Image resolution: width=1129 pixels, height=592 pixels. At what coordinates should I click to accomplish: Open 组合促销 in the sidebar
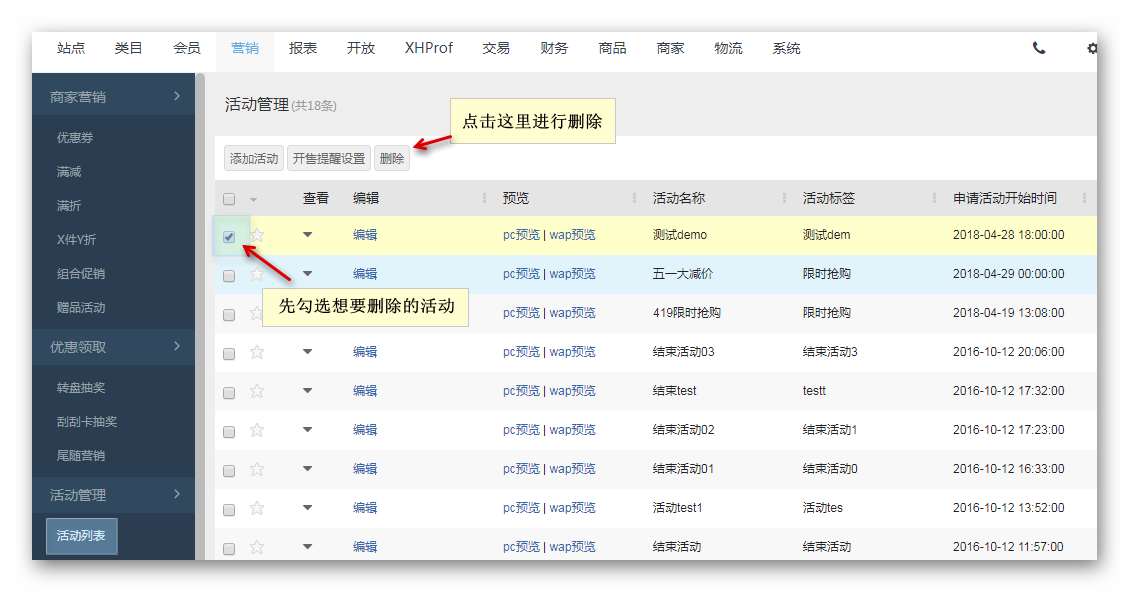(x=81, y=273)
